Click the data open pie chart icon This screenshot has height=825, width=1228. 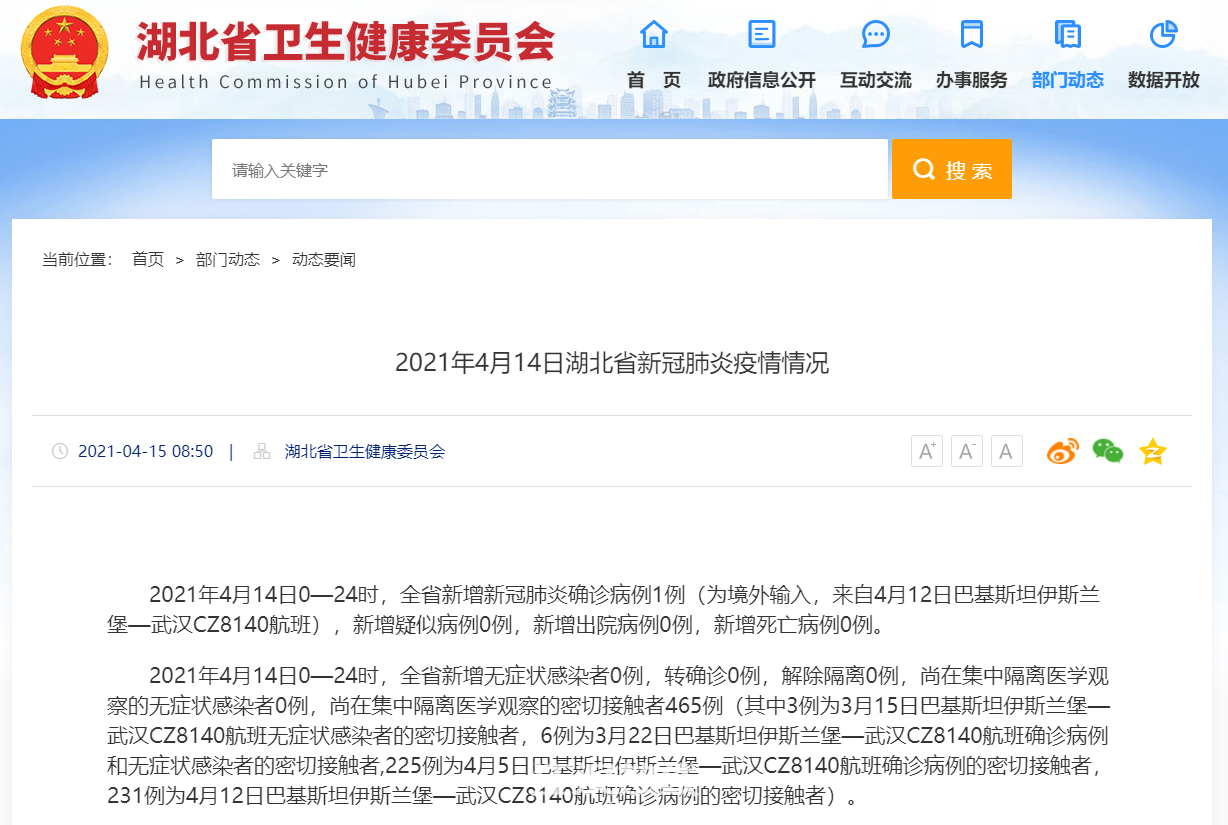1163,34
